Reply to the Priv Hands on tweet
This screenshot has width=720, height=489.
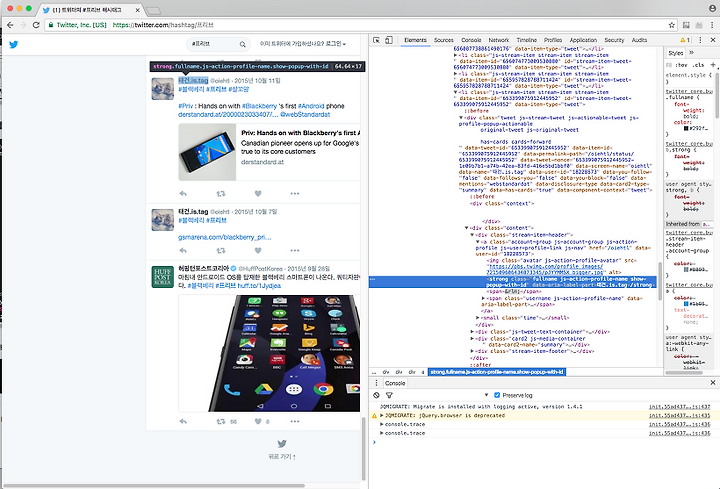pyautogui.click(x=183, y=193)
